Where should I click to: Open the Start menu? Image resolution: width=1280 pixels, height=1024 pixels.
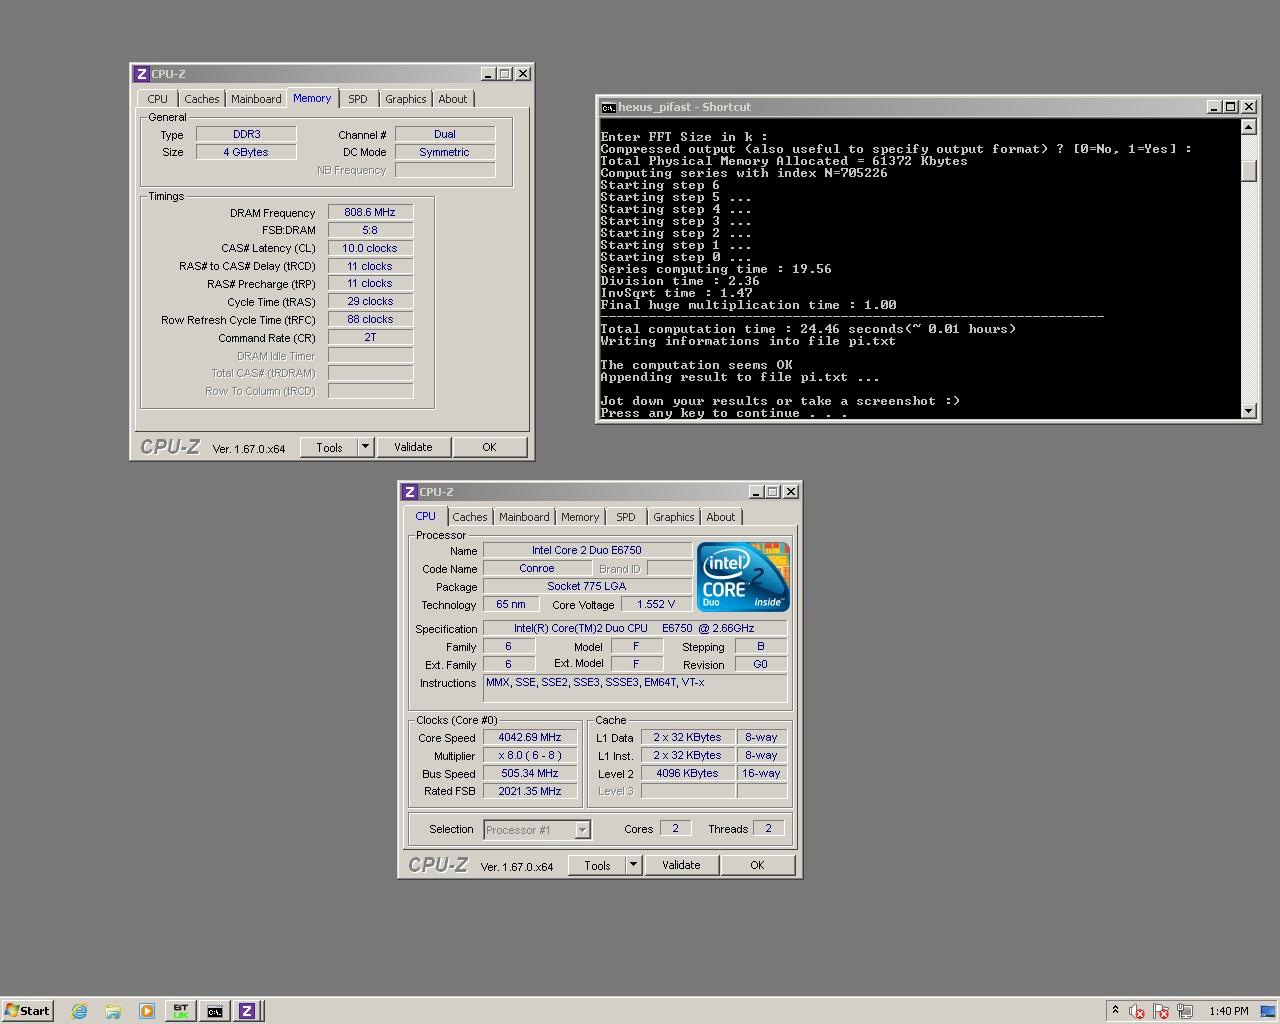pyautogui.click(x=27, y=1011)
